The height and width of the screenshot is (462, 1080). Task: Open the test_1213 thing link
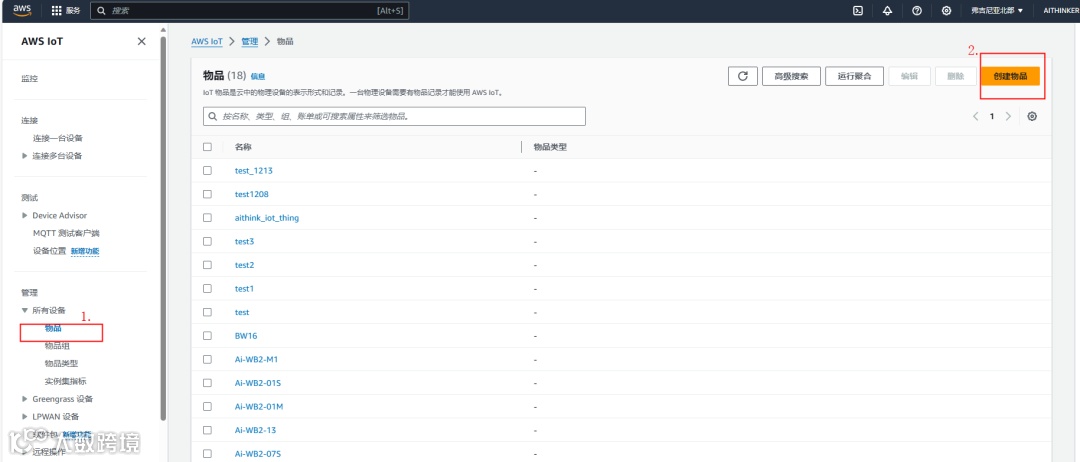point(254,170)
